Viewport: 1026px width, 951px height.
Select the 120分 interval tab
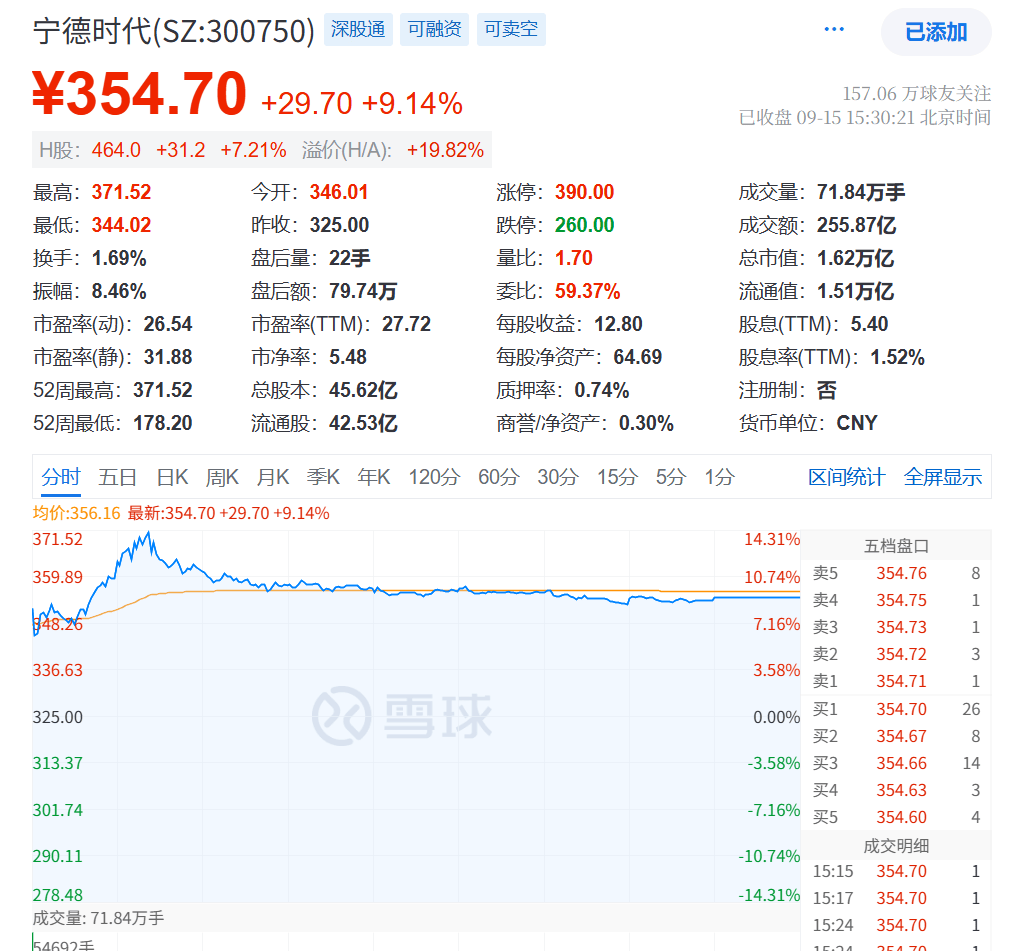point(434,477)
